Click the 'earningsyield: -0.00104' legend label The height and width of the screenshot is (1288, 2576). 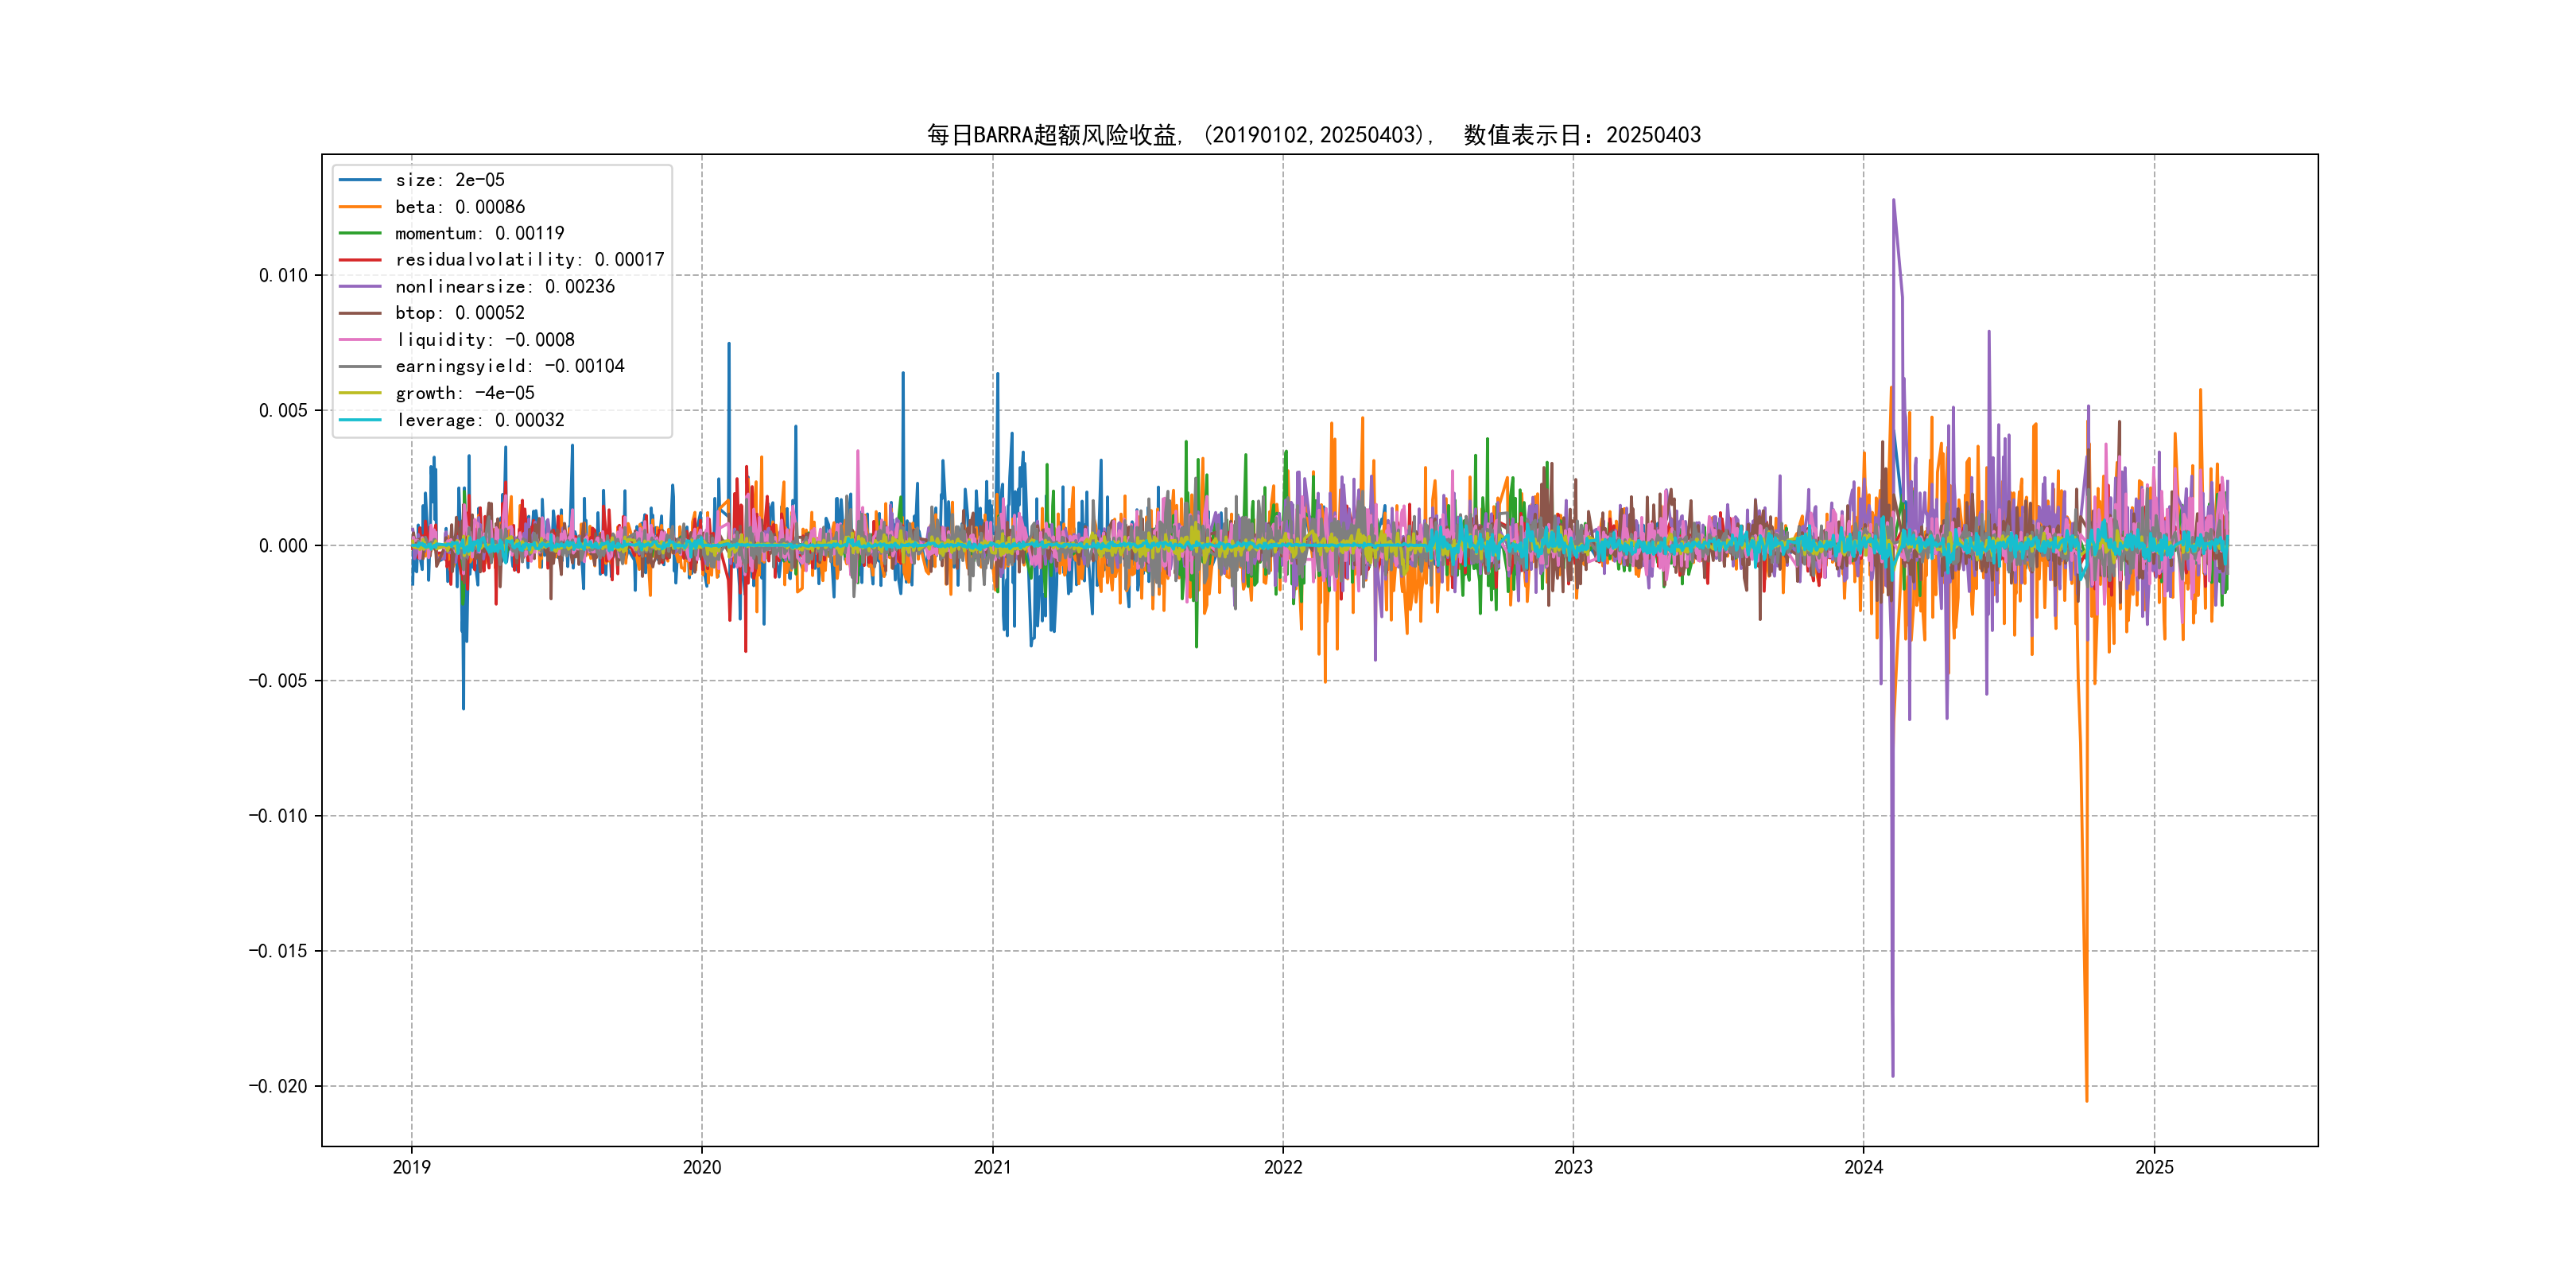509,366
